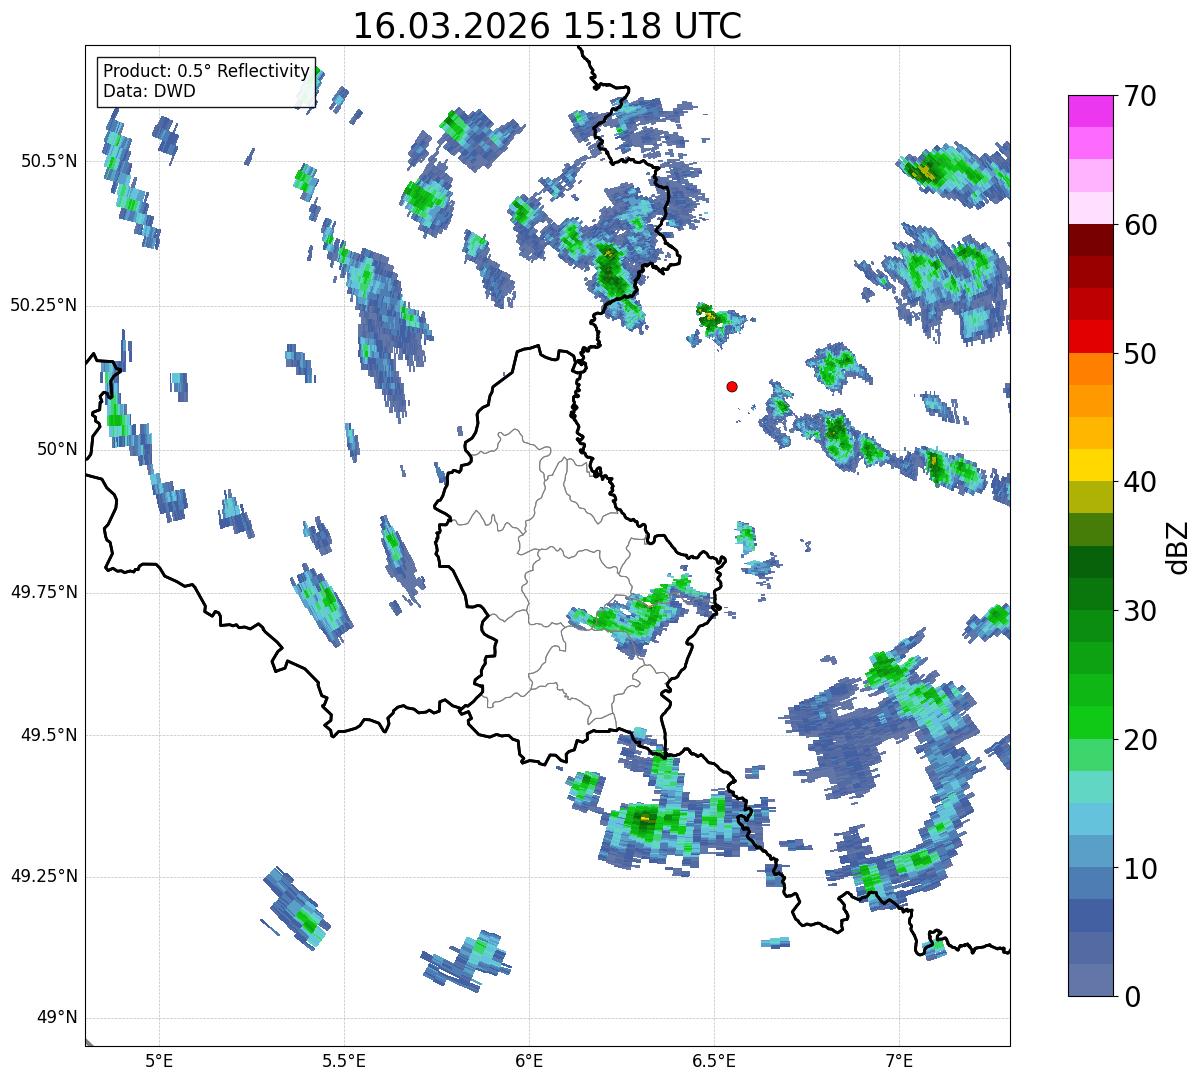Click the "Data: DWD" text
The image size is (1202, 1081).
pyautogui.click(x=149, y=91)
